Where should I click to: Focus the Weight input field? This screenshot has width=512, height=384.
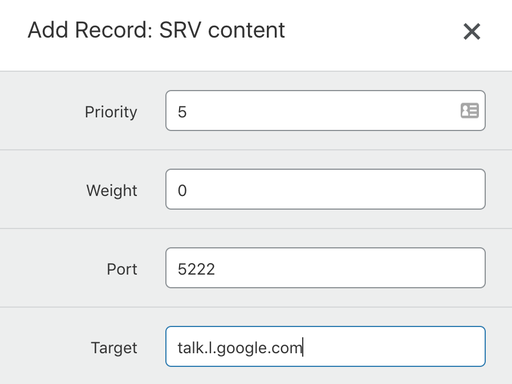point(325,189)
